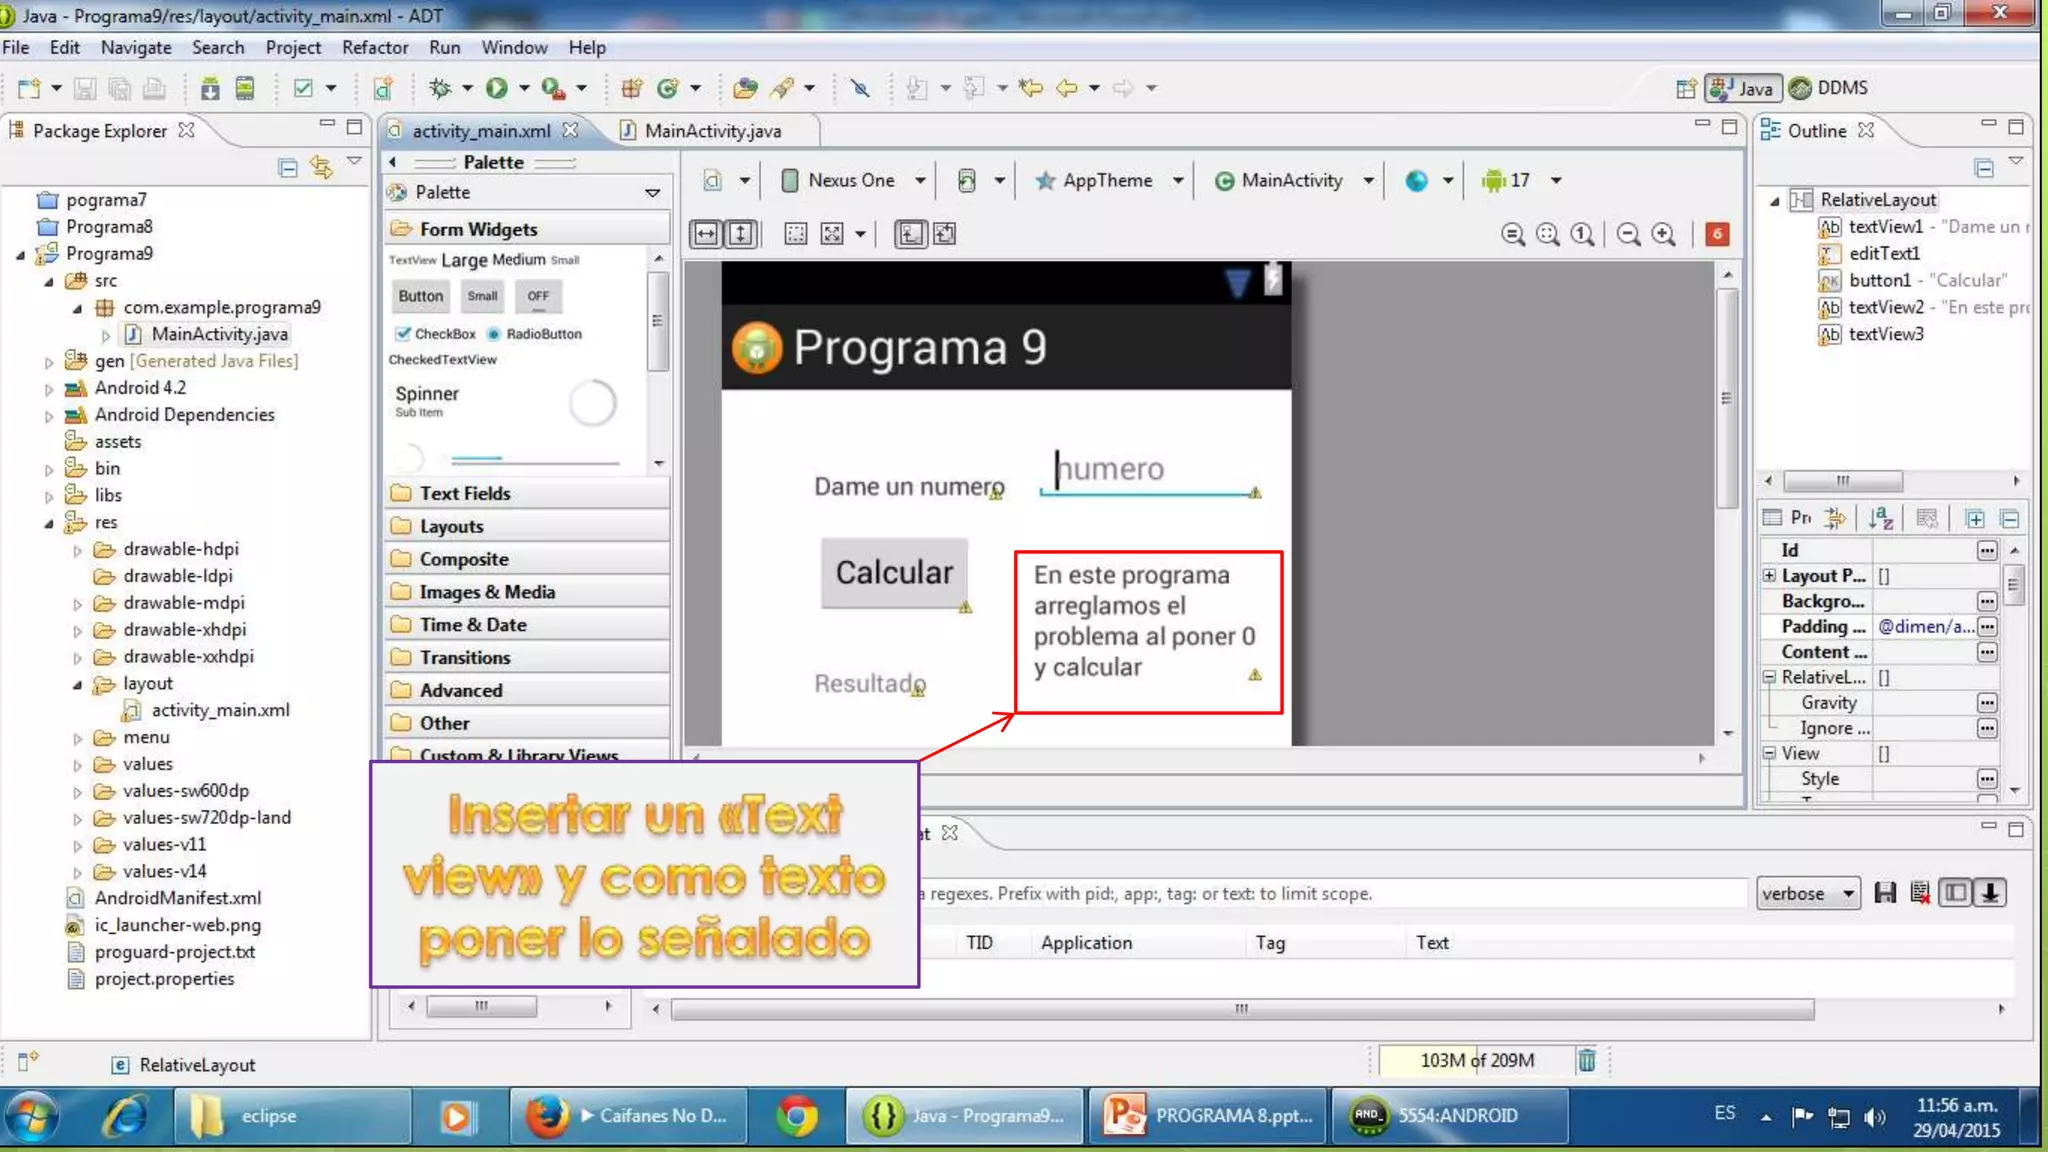Zoom out the layout canvas
The height and width of the screenshot is (1152, 2048).
pyautogui.click(x=1628, y=234)
